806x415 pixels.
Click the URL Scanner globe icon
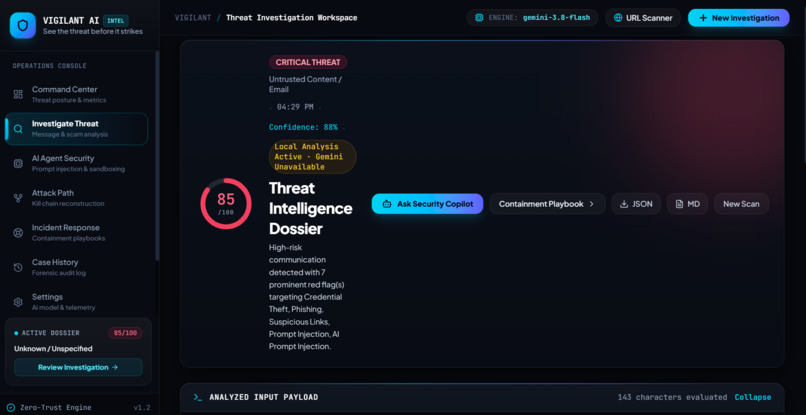618,18
